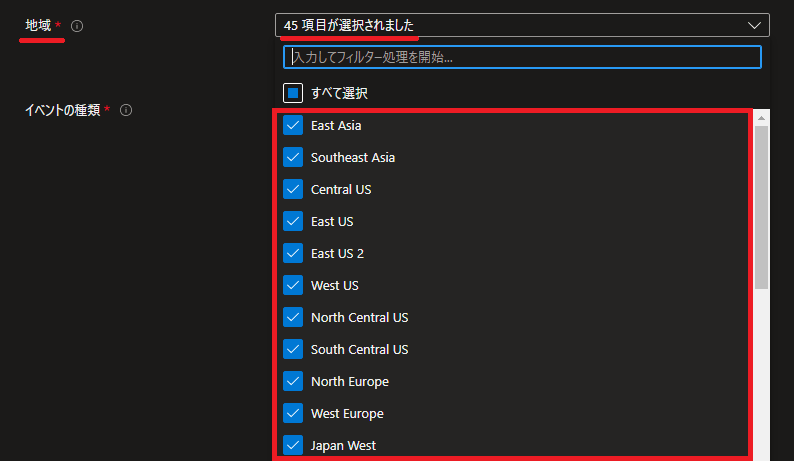Click the filter text input field
794x461 pixels.
click(522, 57)
